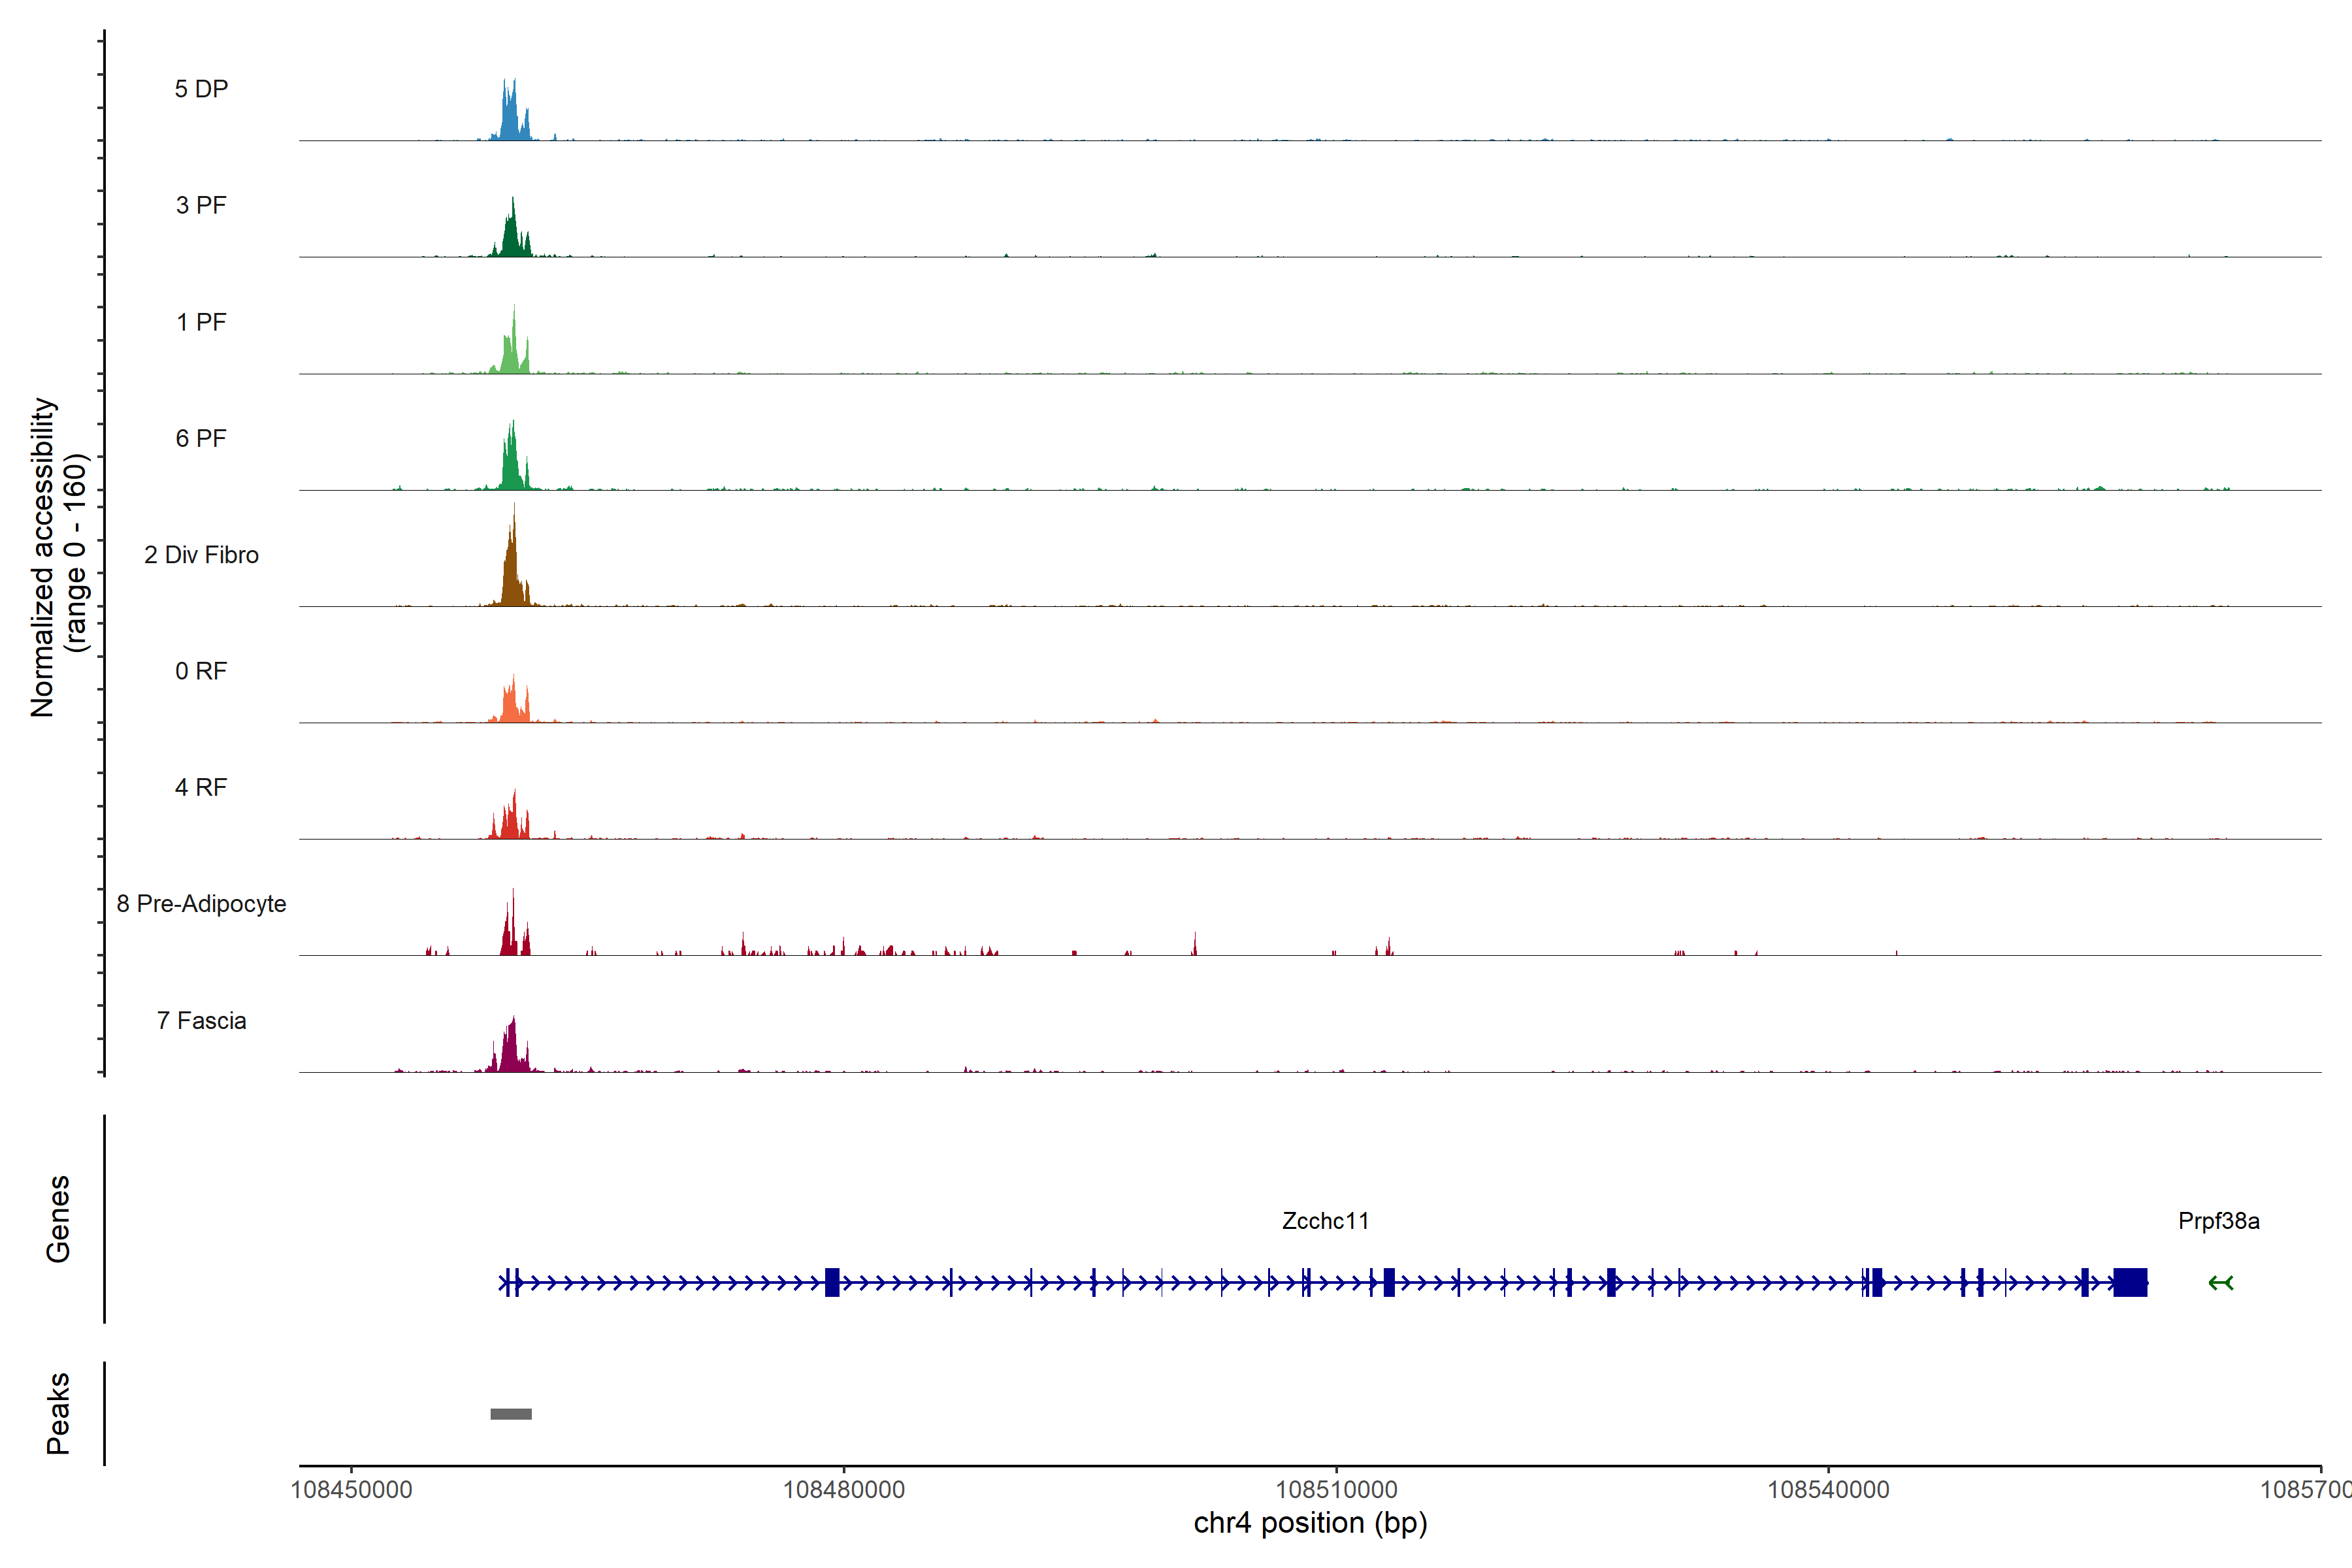Click the gray peak region bar

click(511, 1414)
